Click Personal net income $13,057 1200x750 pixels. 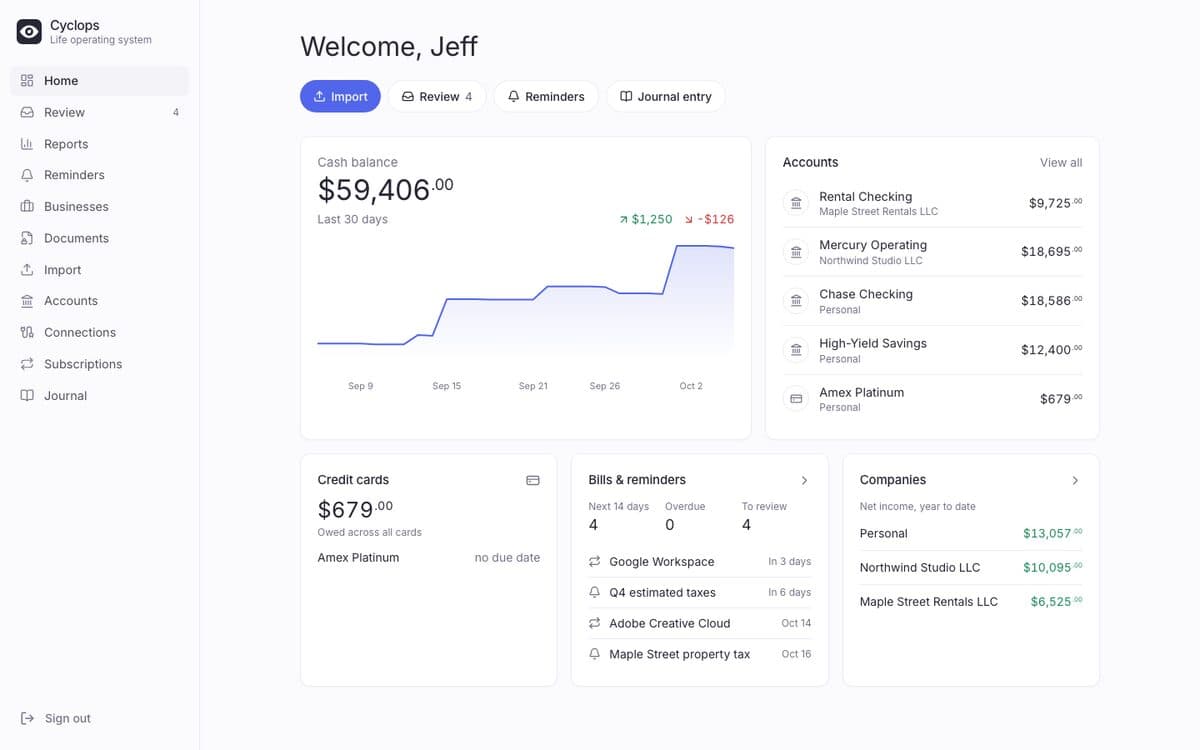pos(1052,534)
